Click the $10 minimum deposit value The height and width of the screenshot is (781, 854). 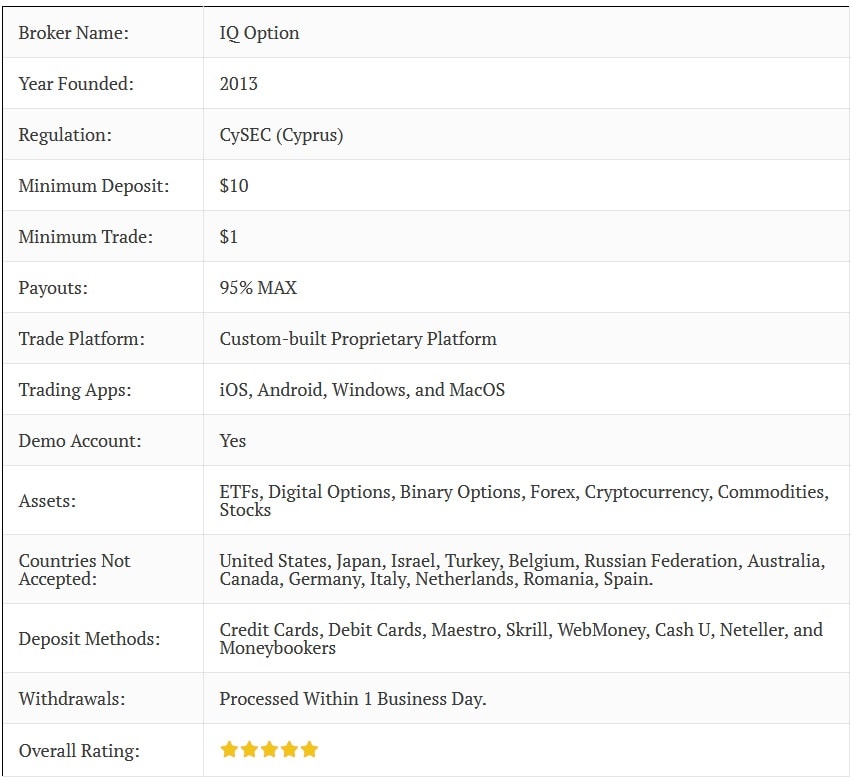pos(234,186)
